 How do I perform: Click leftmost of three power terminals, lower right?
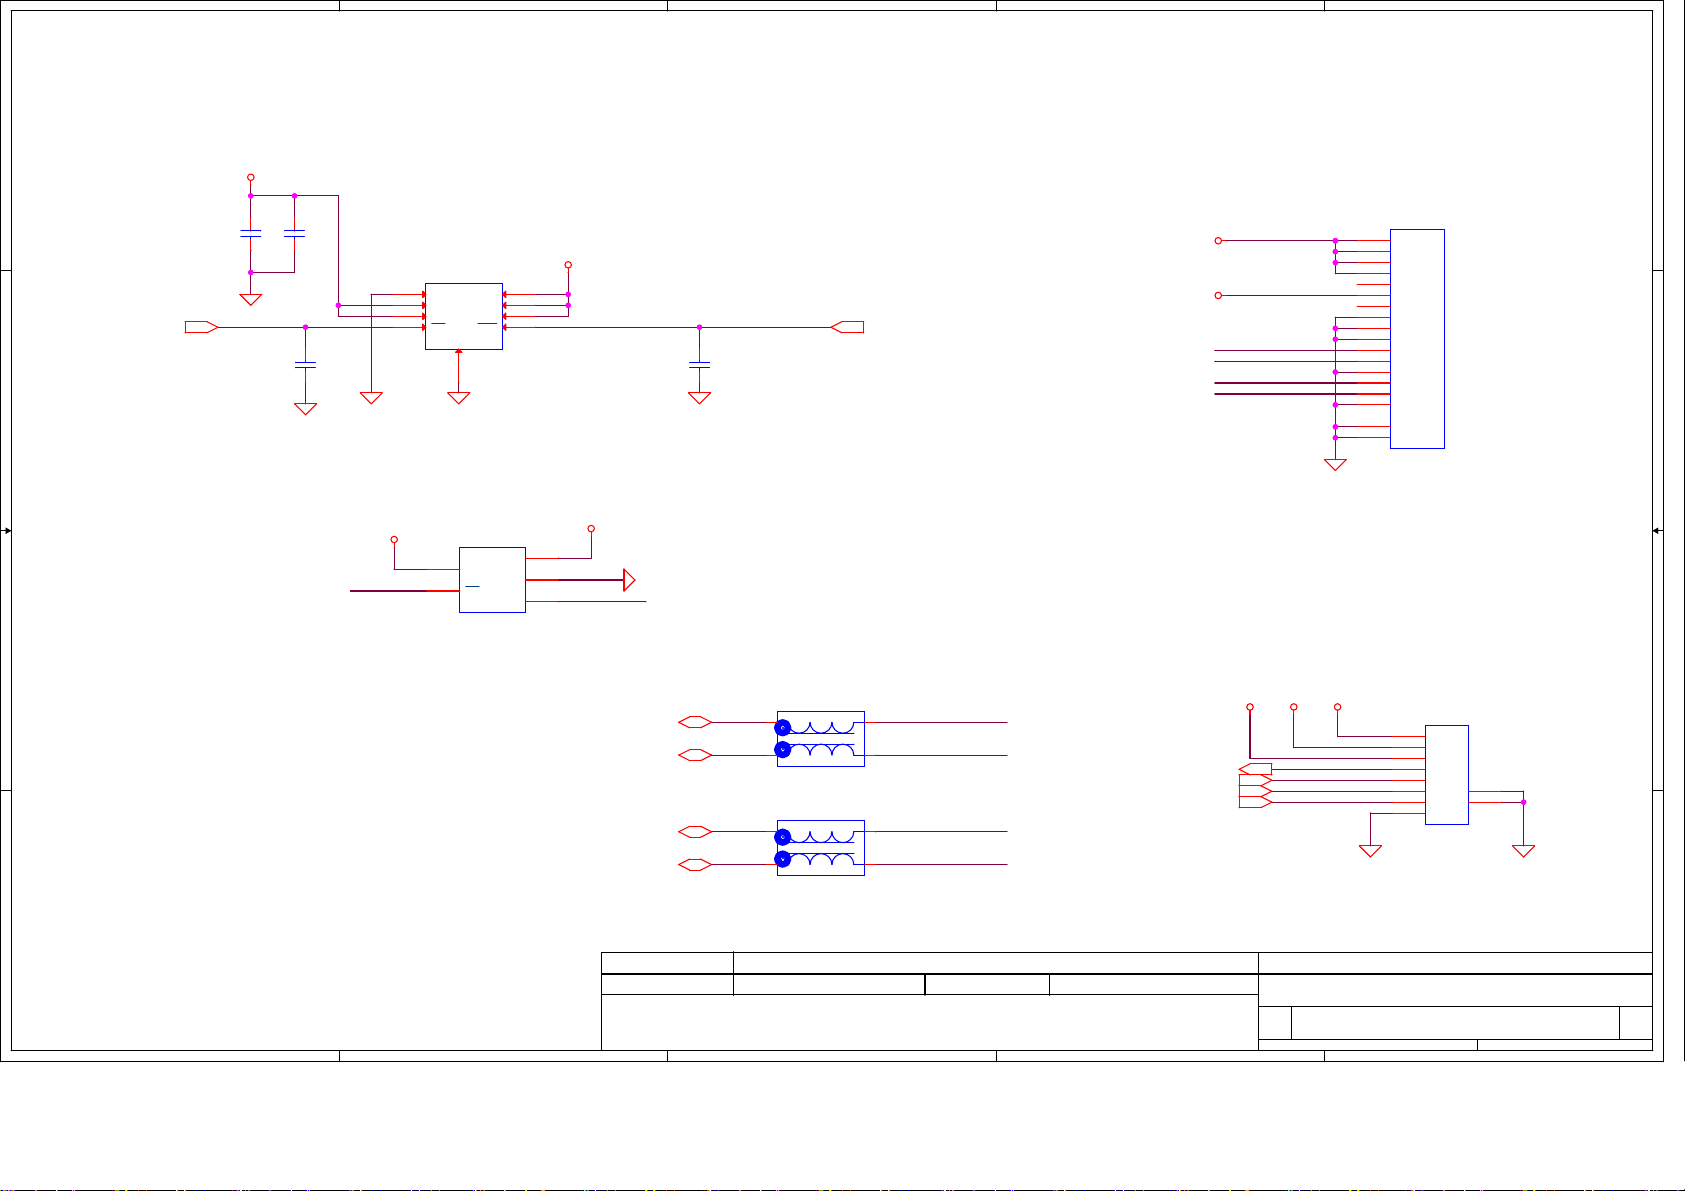click(x=1250, y=707)
